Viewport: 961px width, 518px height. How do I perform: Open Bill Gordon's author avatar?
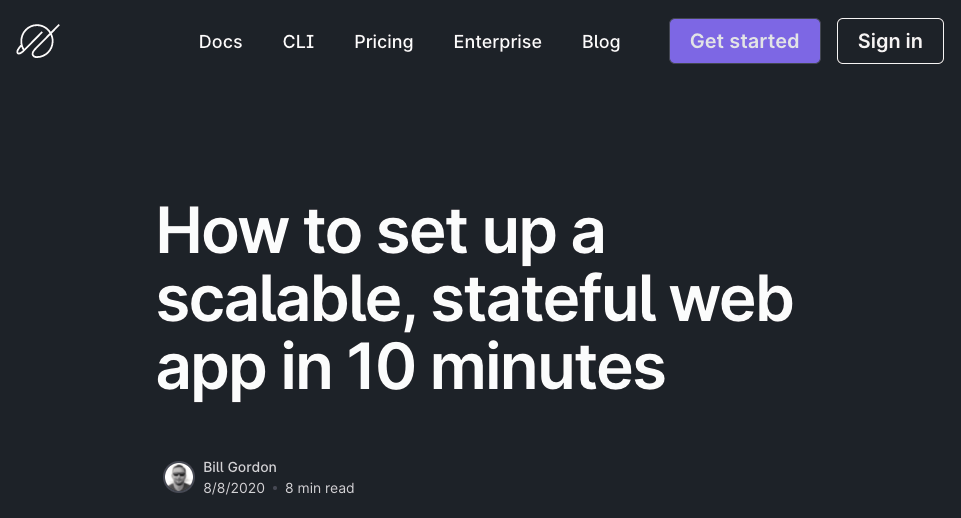click(x=179, y=477)
